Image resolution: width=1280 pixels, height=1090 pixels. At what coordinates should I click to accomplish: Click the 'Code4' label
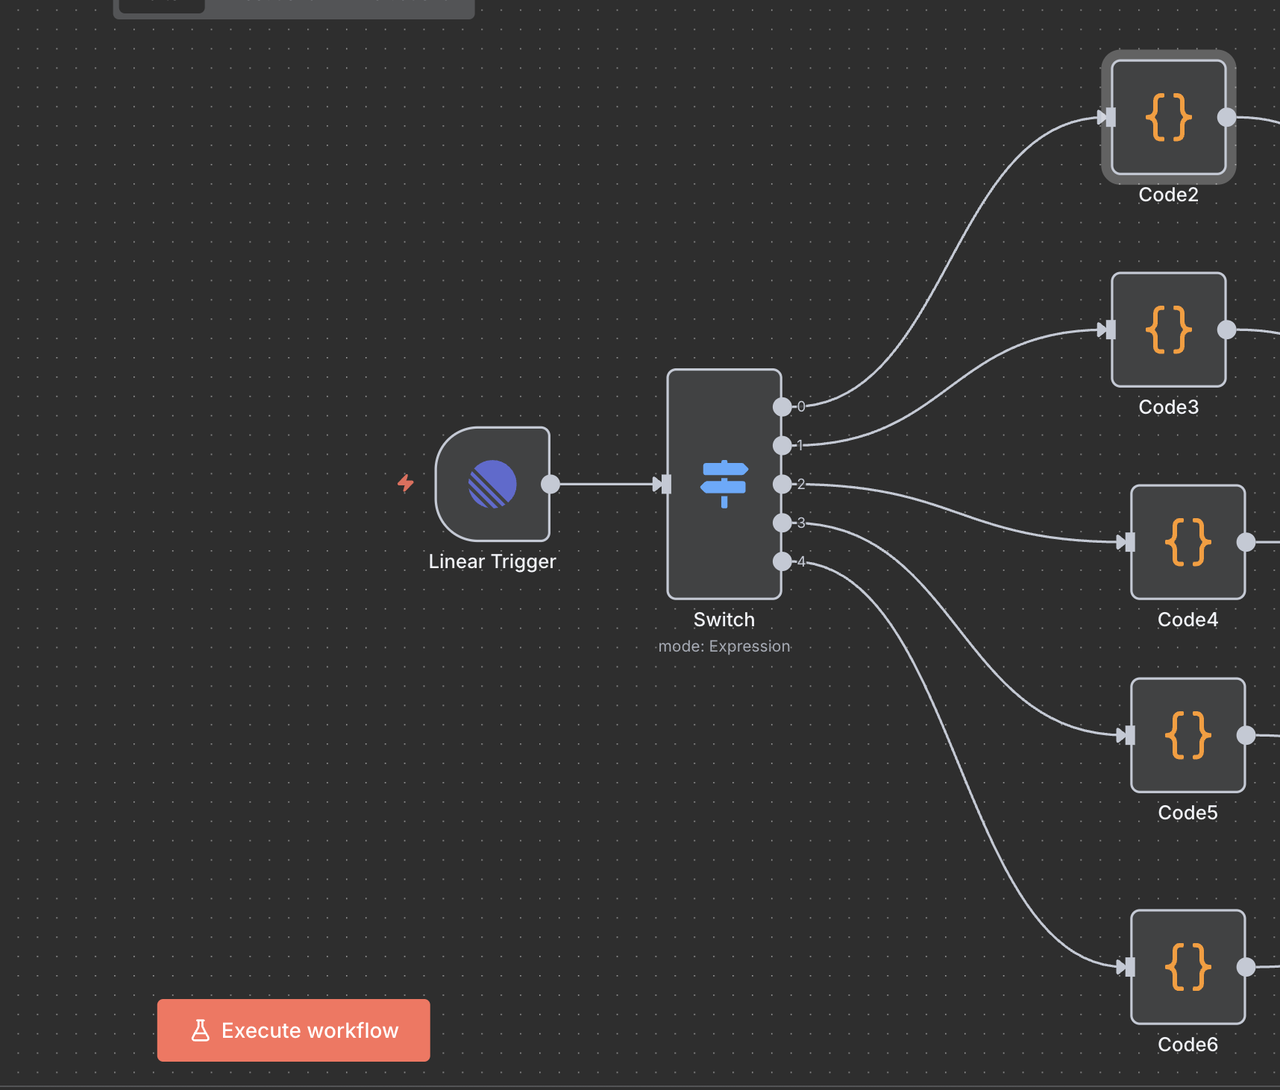pyautogui.click(x=1188, y=620)
